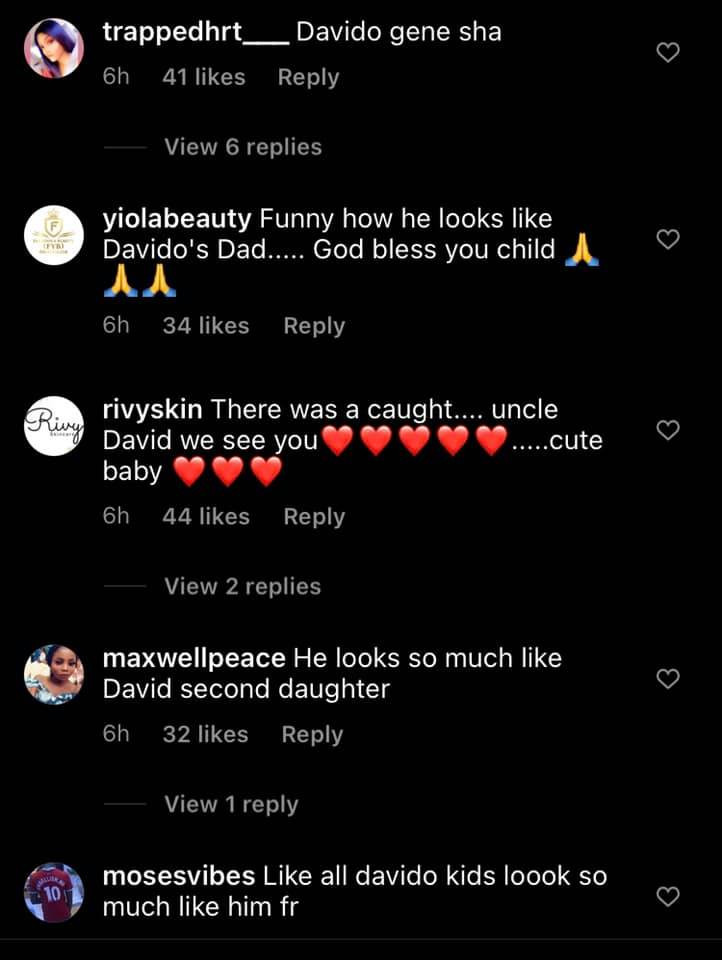
Task: Open maxwellpeace's profile picture
Action: coord(54,675)
